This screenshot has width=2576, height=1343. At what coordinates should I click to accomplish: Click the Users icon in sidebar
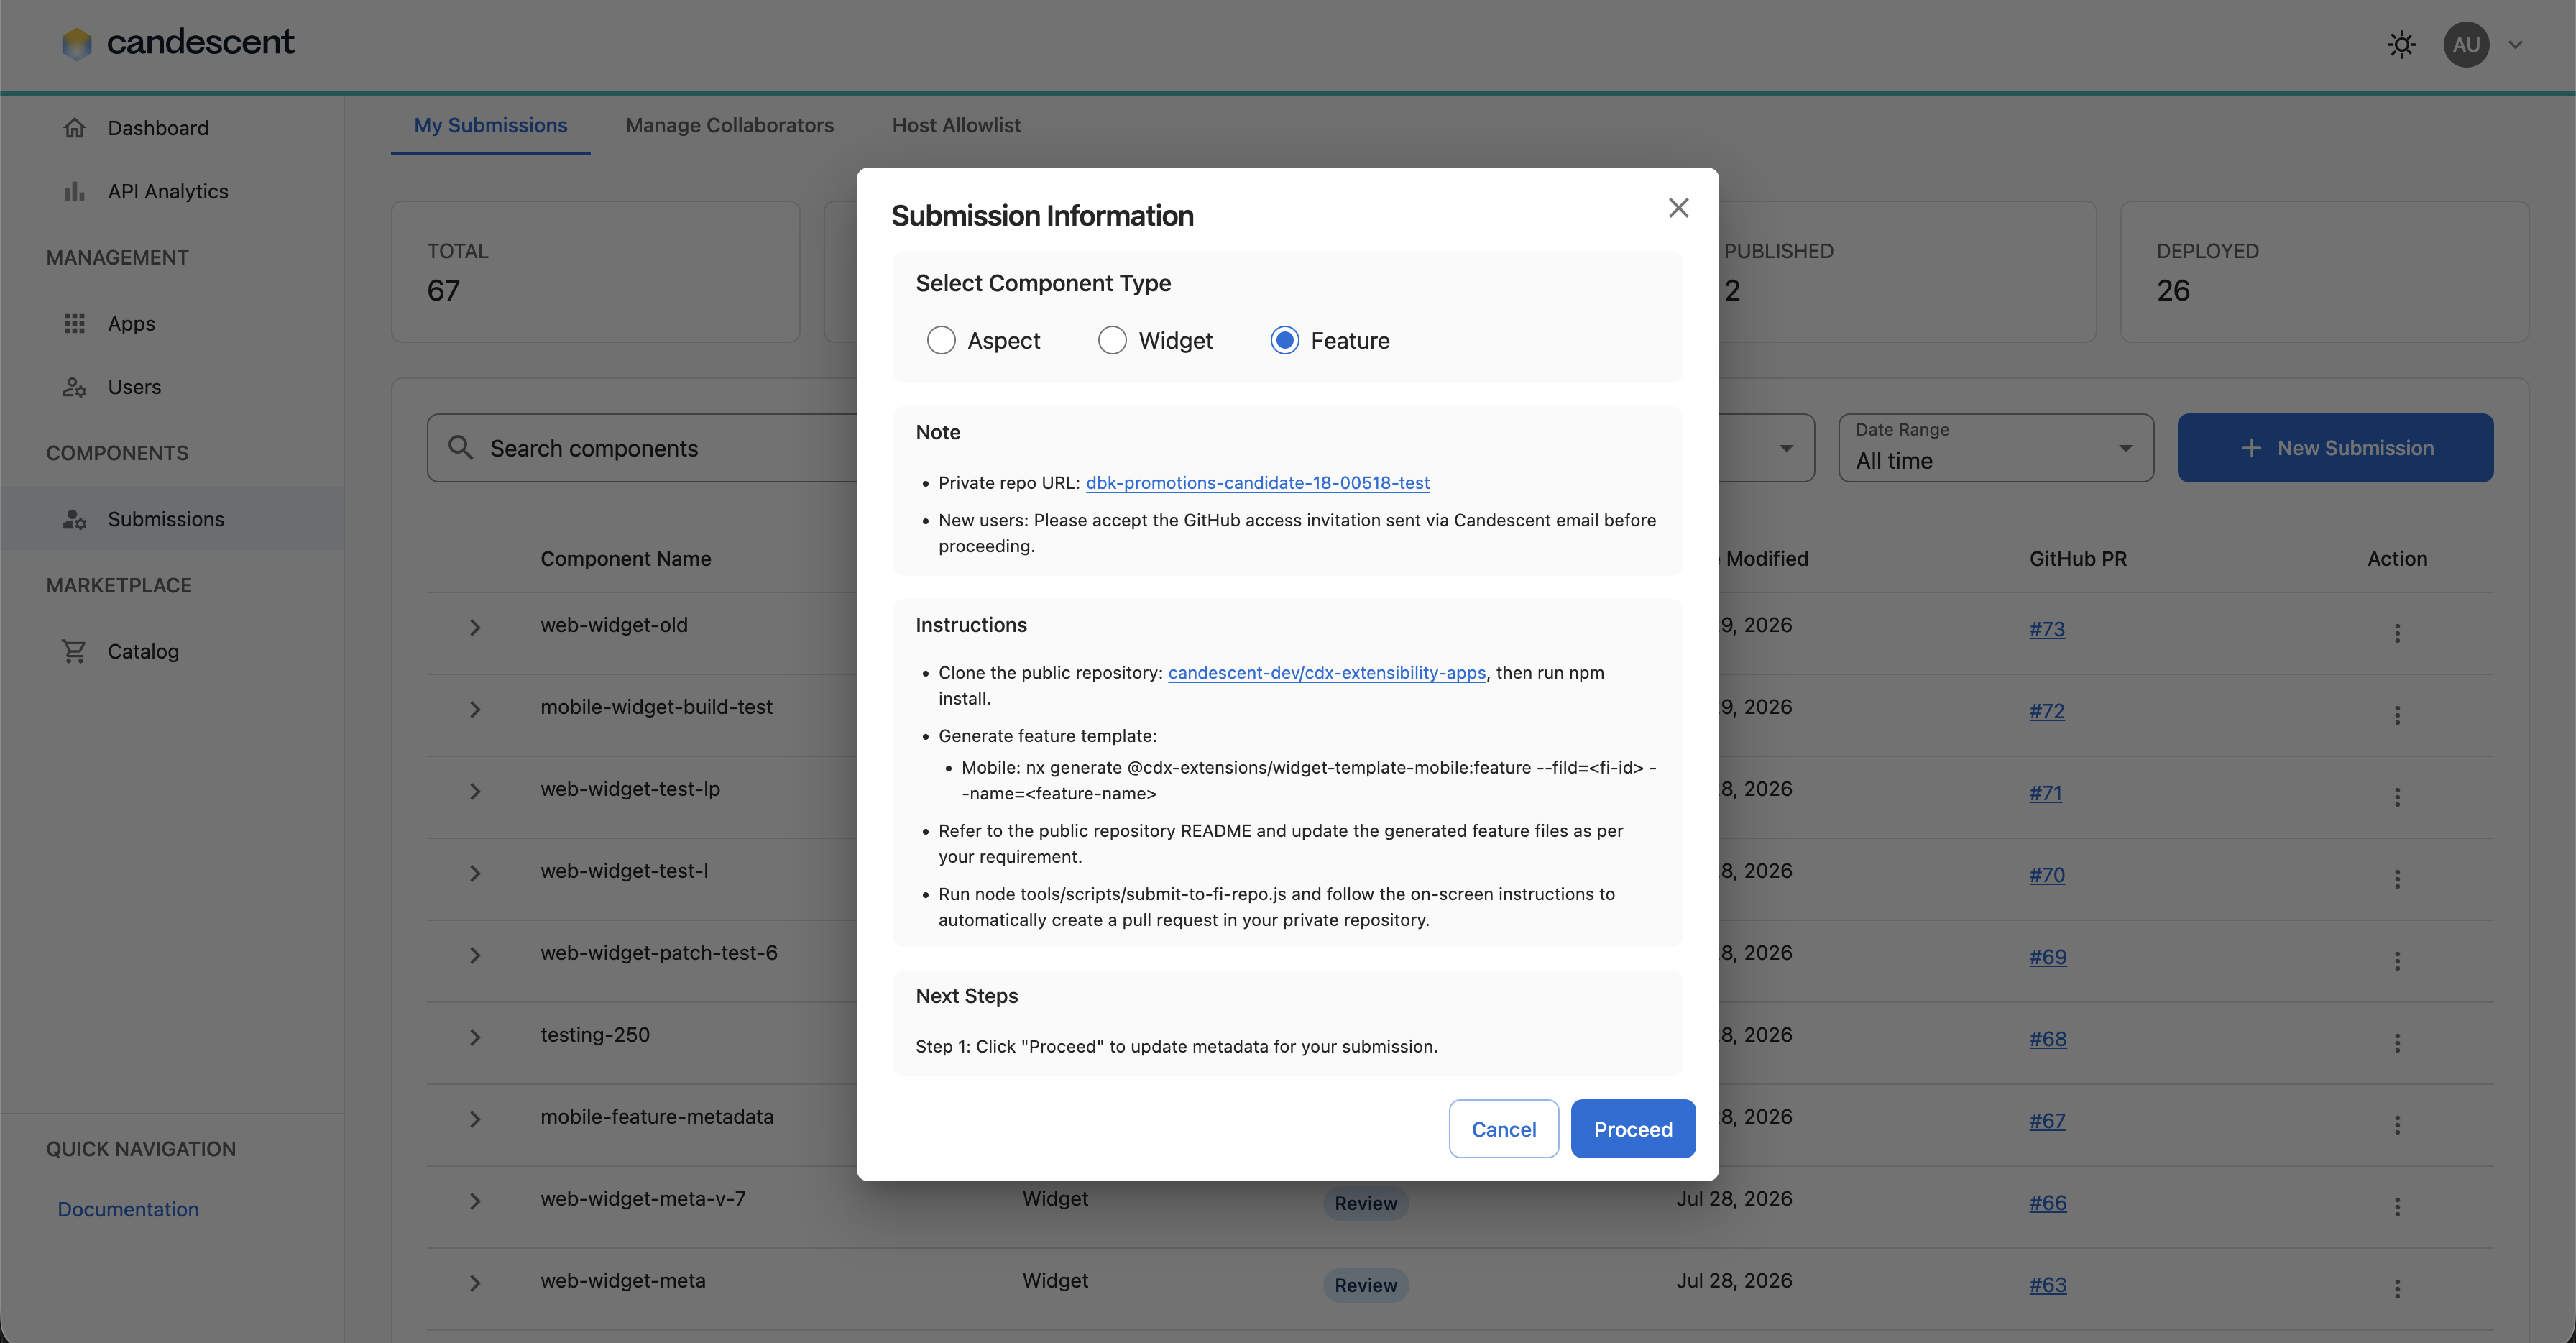[x=75, y=387]
